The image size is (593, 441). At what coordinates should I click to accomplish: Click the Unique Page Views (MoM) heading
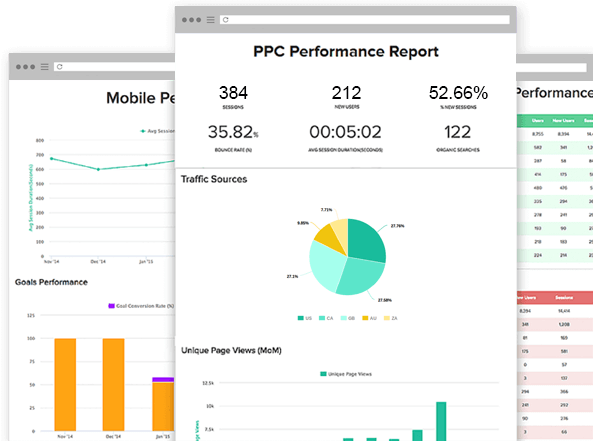231,350
